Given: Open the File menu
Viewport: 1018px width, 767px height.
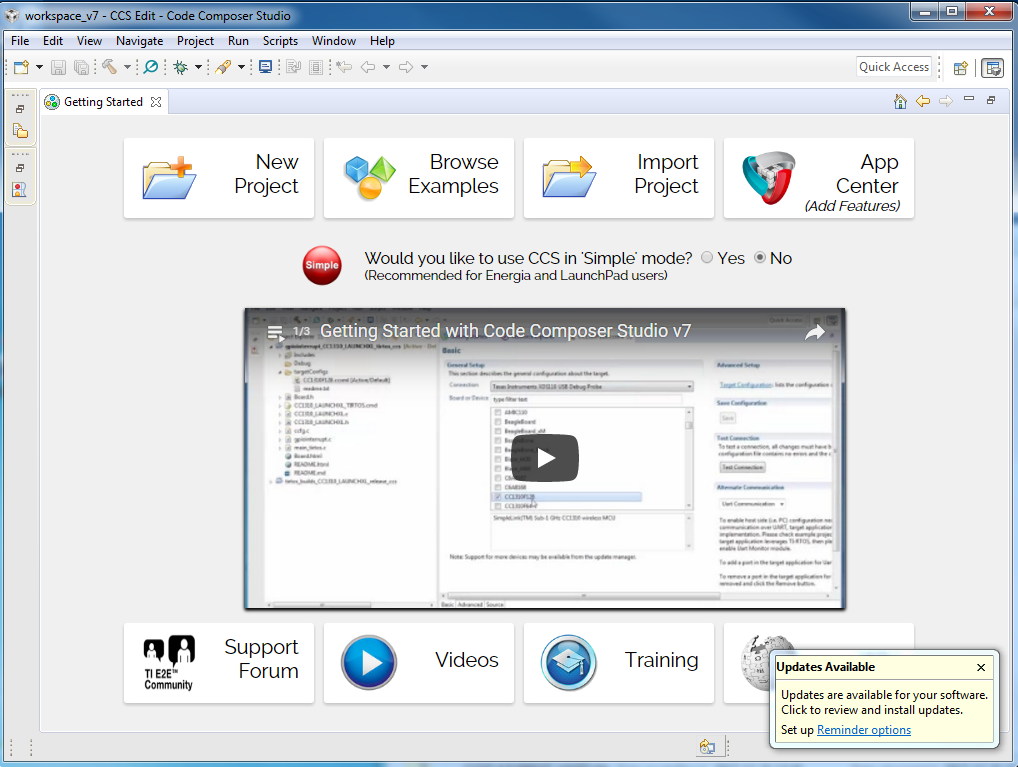Looking at the screenshot, I should 20,40.
